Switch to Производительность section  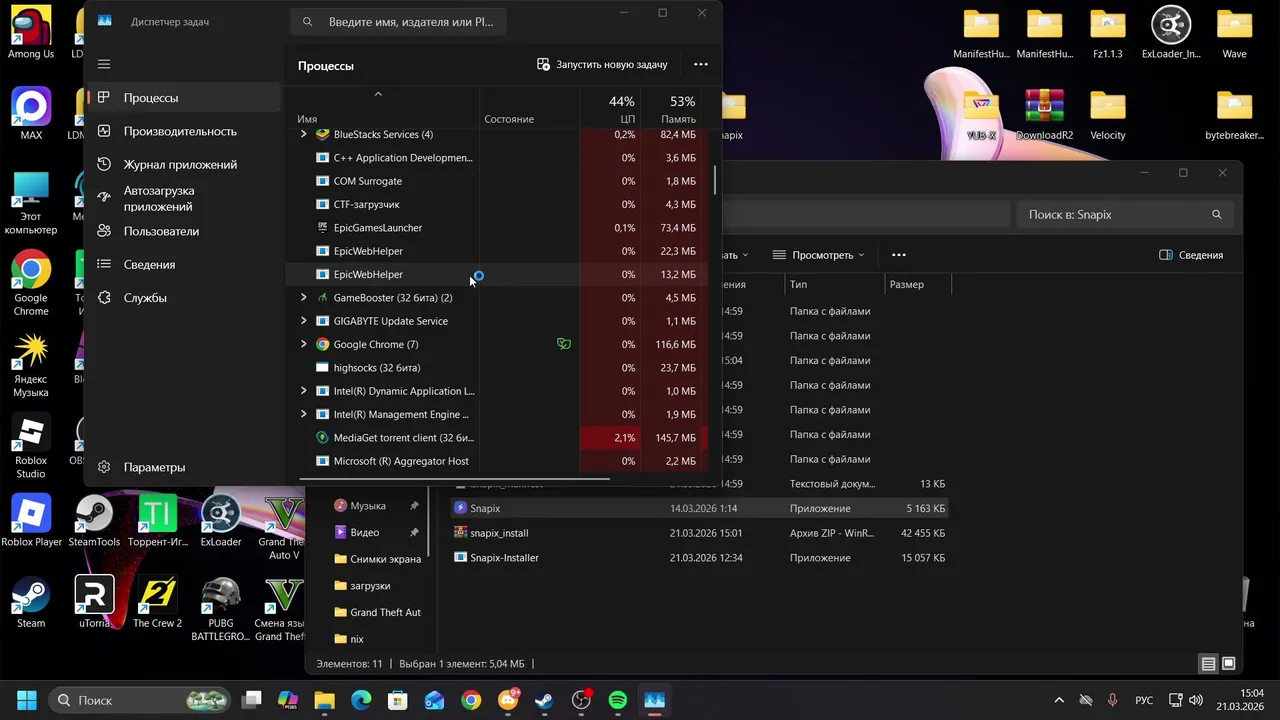(x=184, y=131)
